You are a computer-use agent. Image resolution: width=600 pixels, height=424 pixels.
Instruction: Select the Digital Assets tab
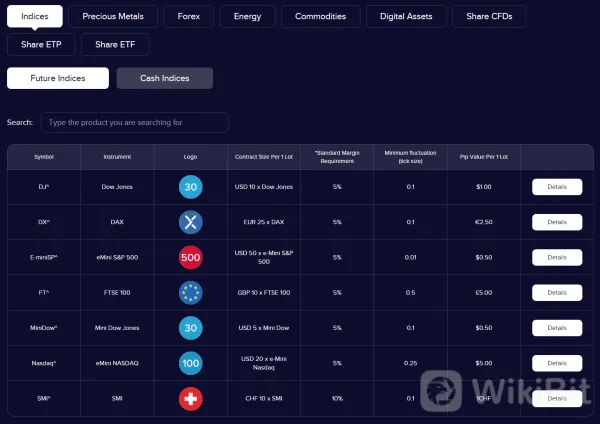[406, 16]
